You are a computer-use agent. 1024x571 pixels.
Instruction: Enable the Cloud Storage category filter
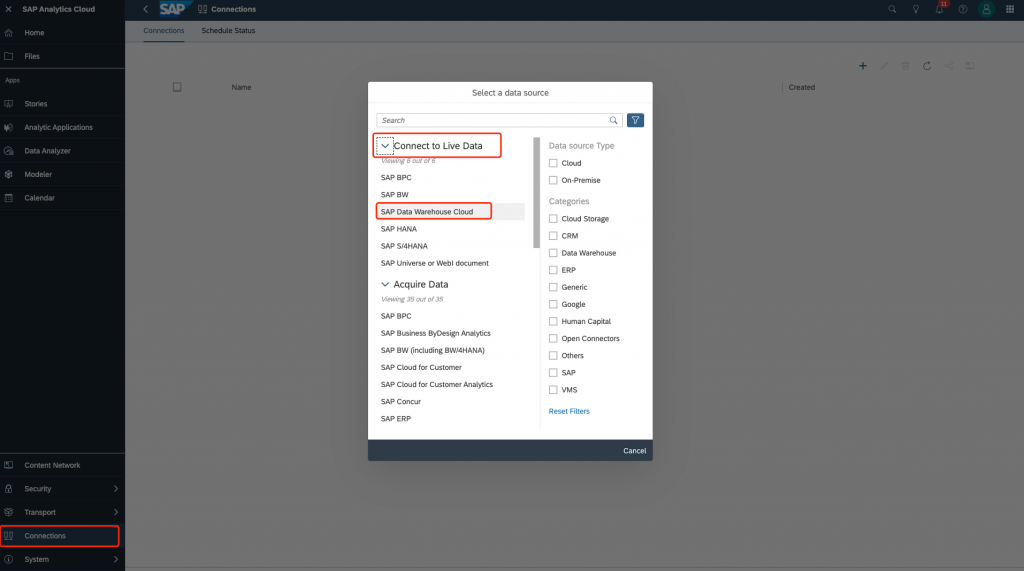click(553, 219)
